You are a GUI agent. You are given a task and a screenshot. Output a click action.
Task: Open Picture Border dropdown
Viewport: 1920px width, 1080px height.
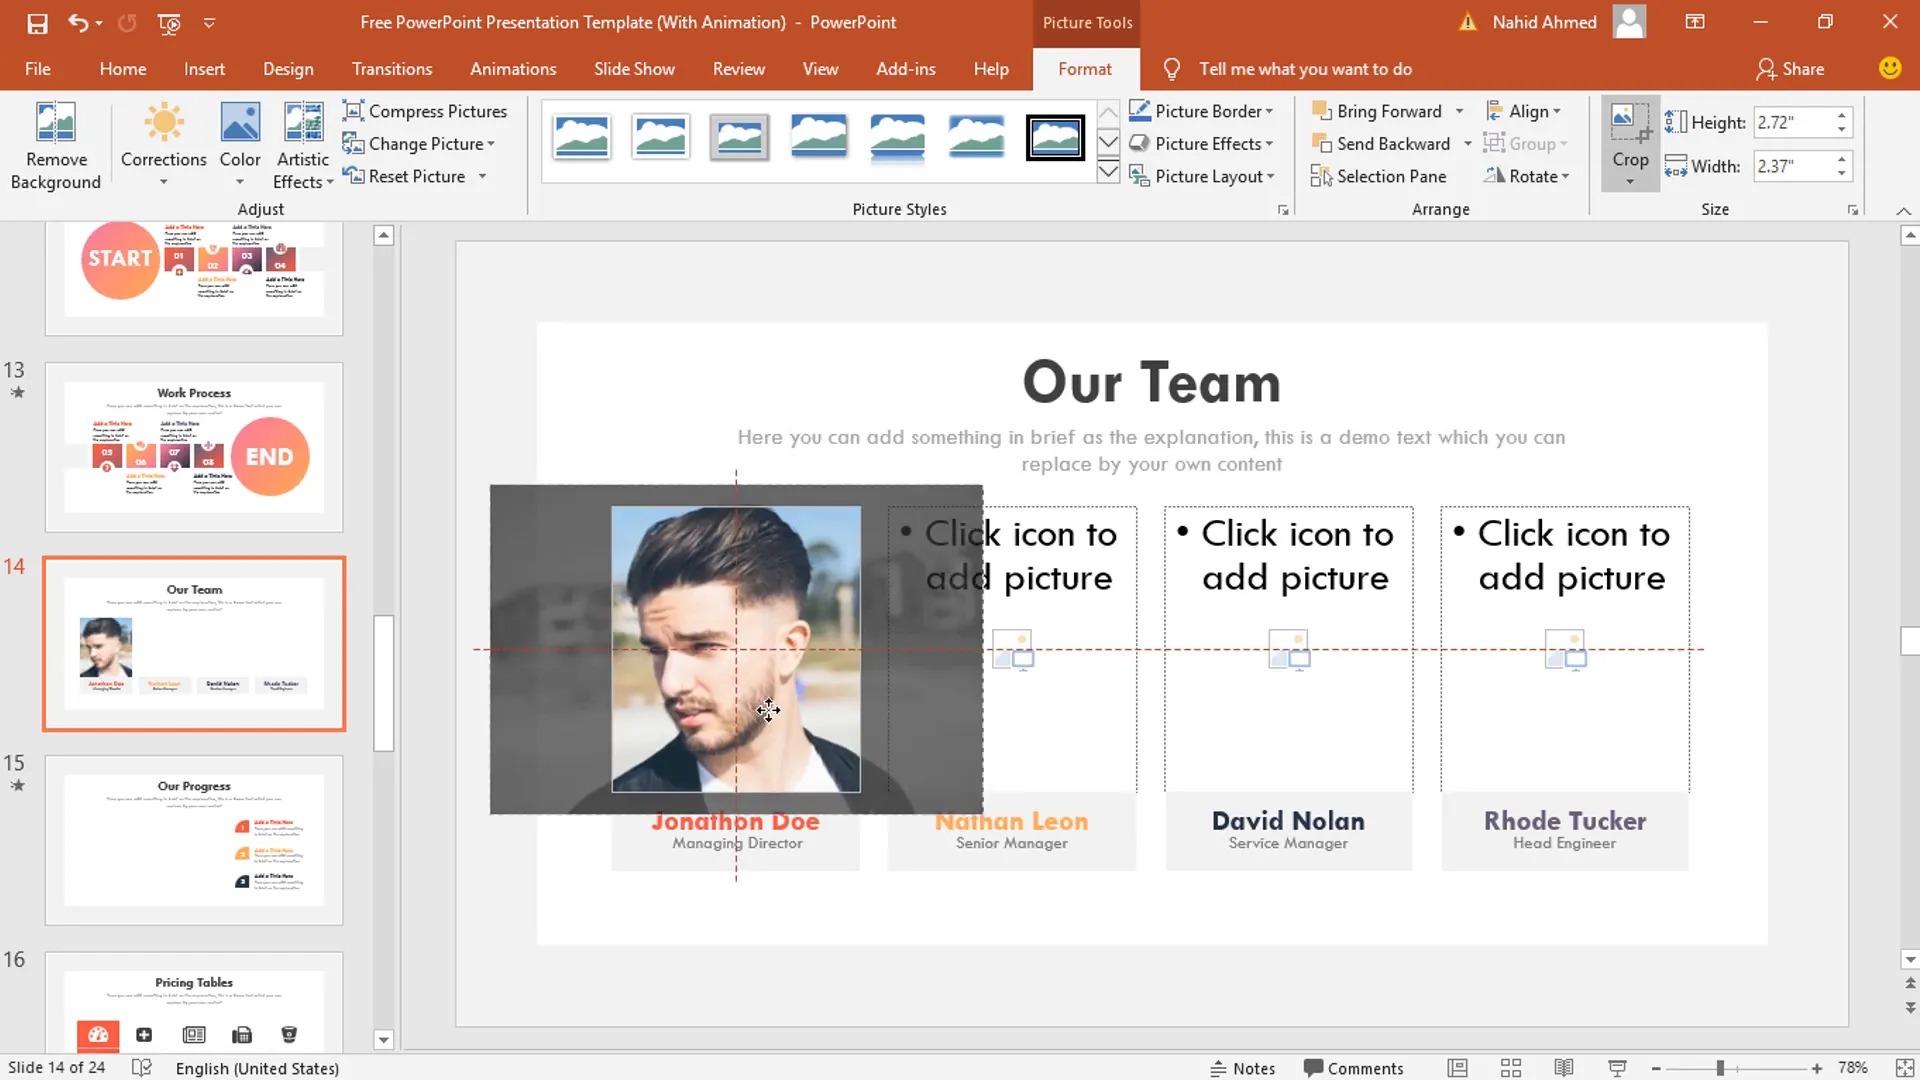[x=1201, y=111]
